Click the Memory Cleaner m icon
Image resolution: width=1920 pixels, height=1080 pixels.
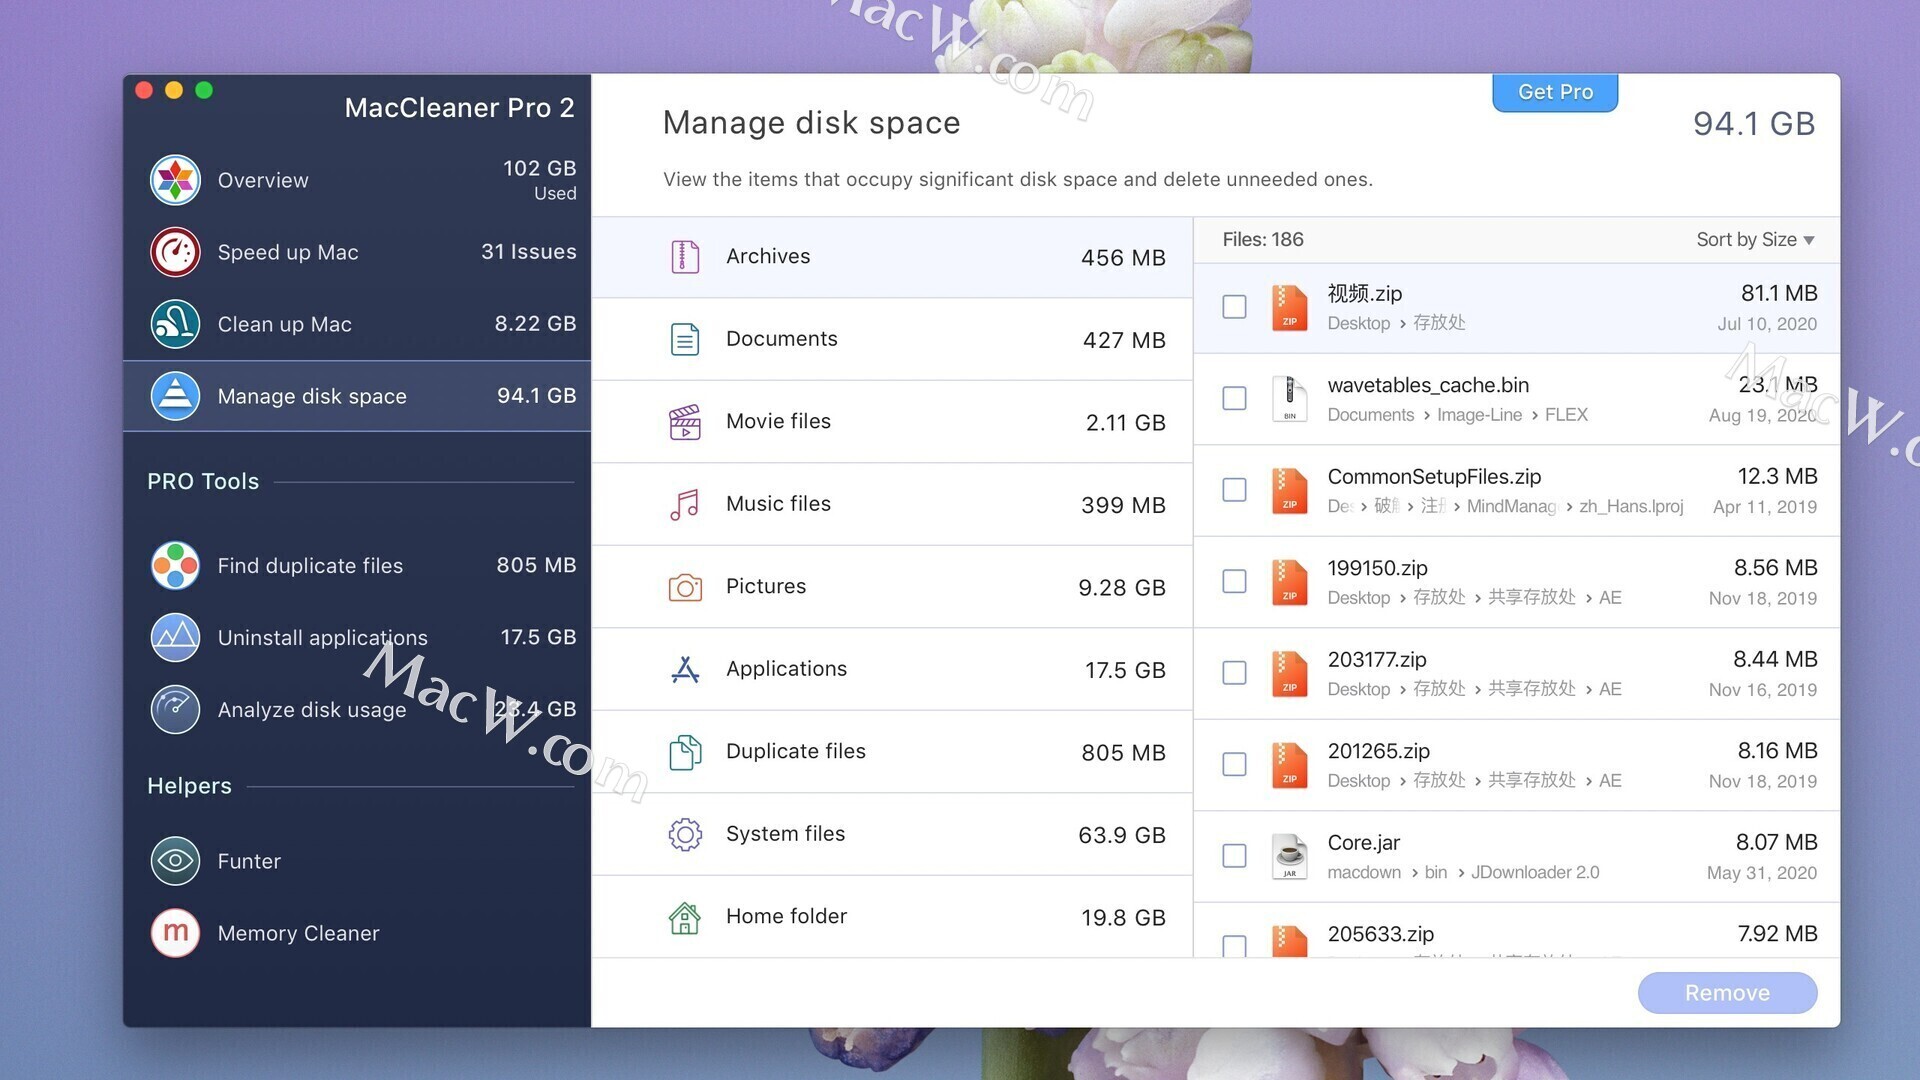pyautogui.click(x=175, y=933)
